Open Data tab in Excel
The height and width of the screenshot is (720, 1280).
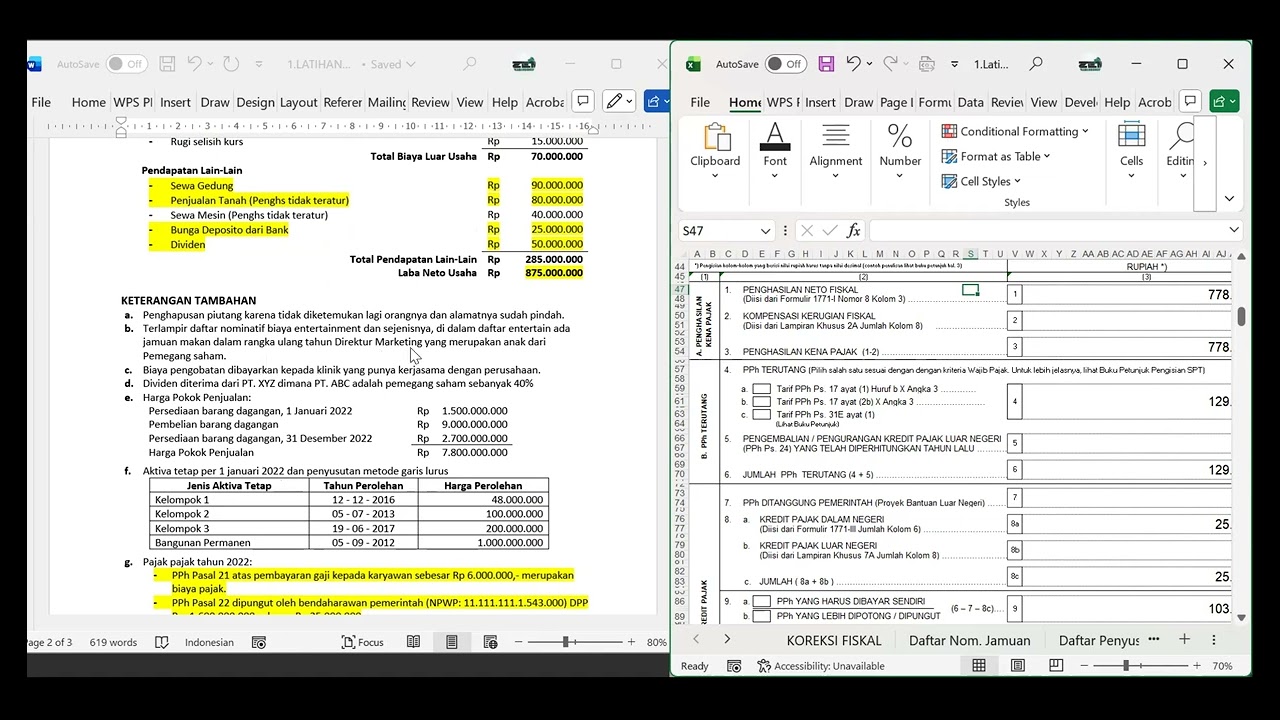click(970, 102)
